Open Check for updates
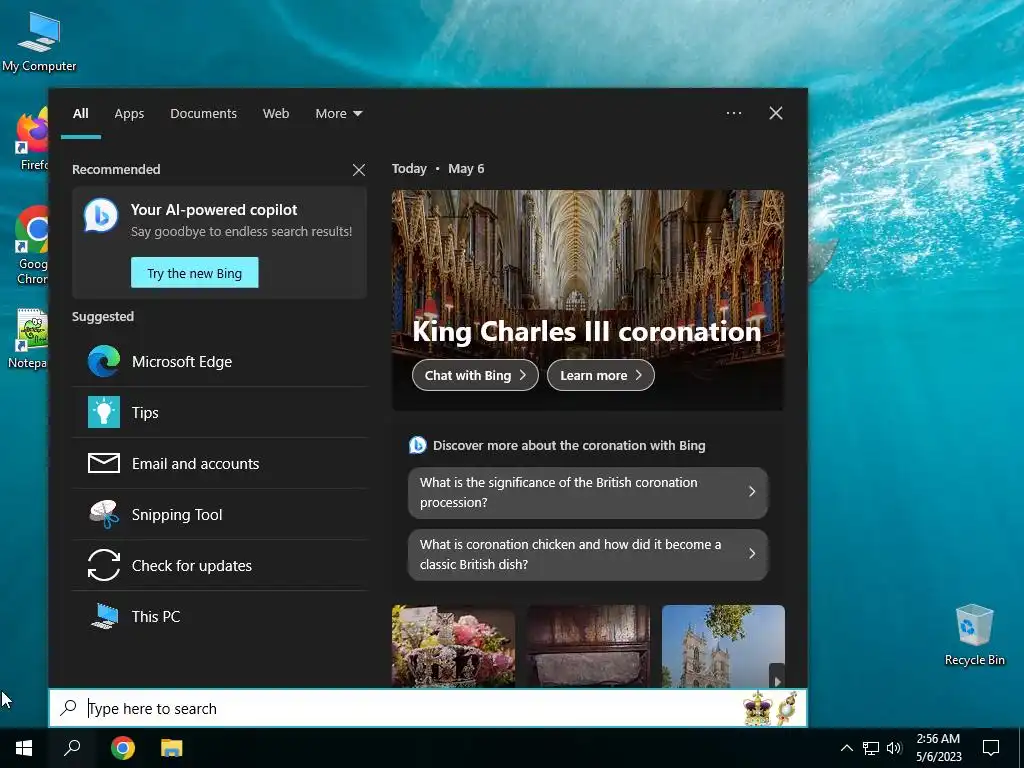Screen dimensions: 1024x768 tap(219, 566)
